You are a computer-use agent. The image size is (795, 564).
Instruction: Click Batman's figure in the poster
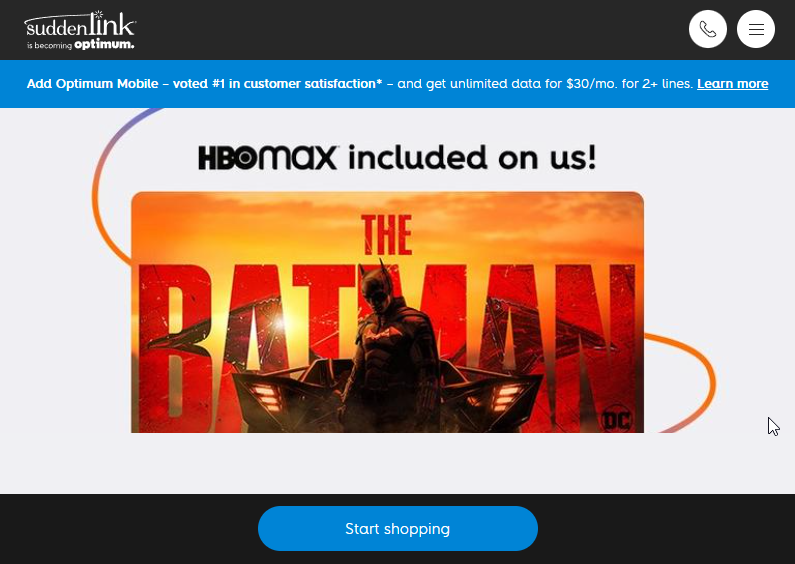pyautogui.click(x=388, y=345)
